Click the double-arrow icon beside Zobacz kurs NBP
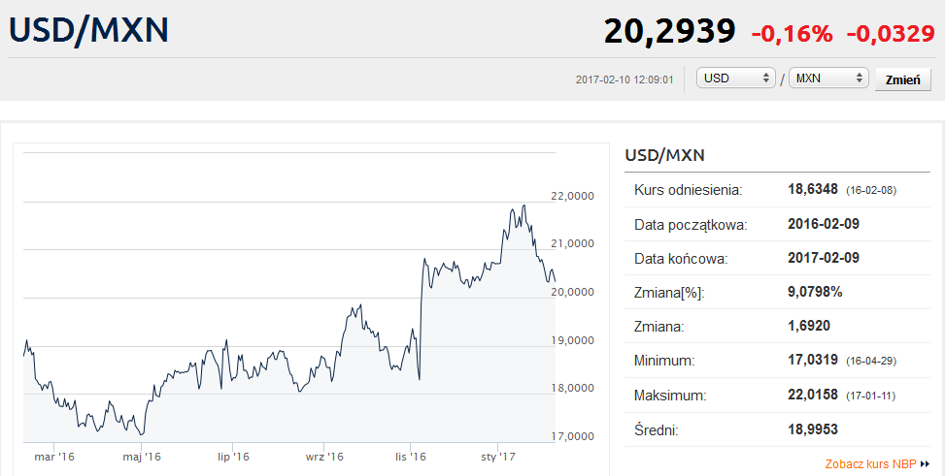The height and width of the screenshot is (476, 945). coord(925,464)
